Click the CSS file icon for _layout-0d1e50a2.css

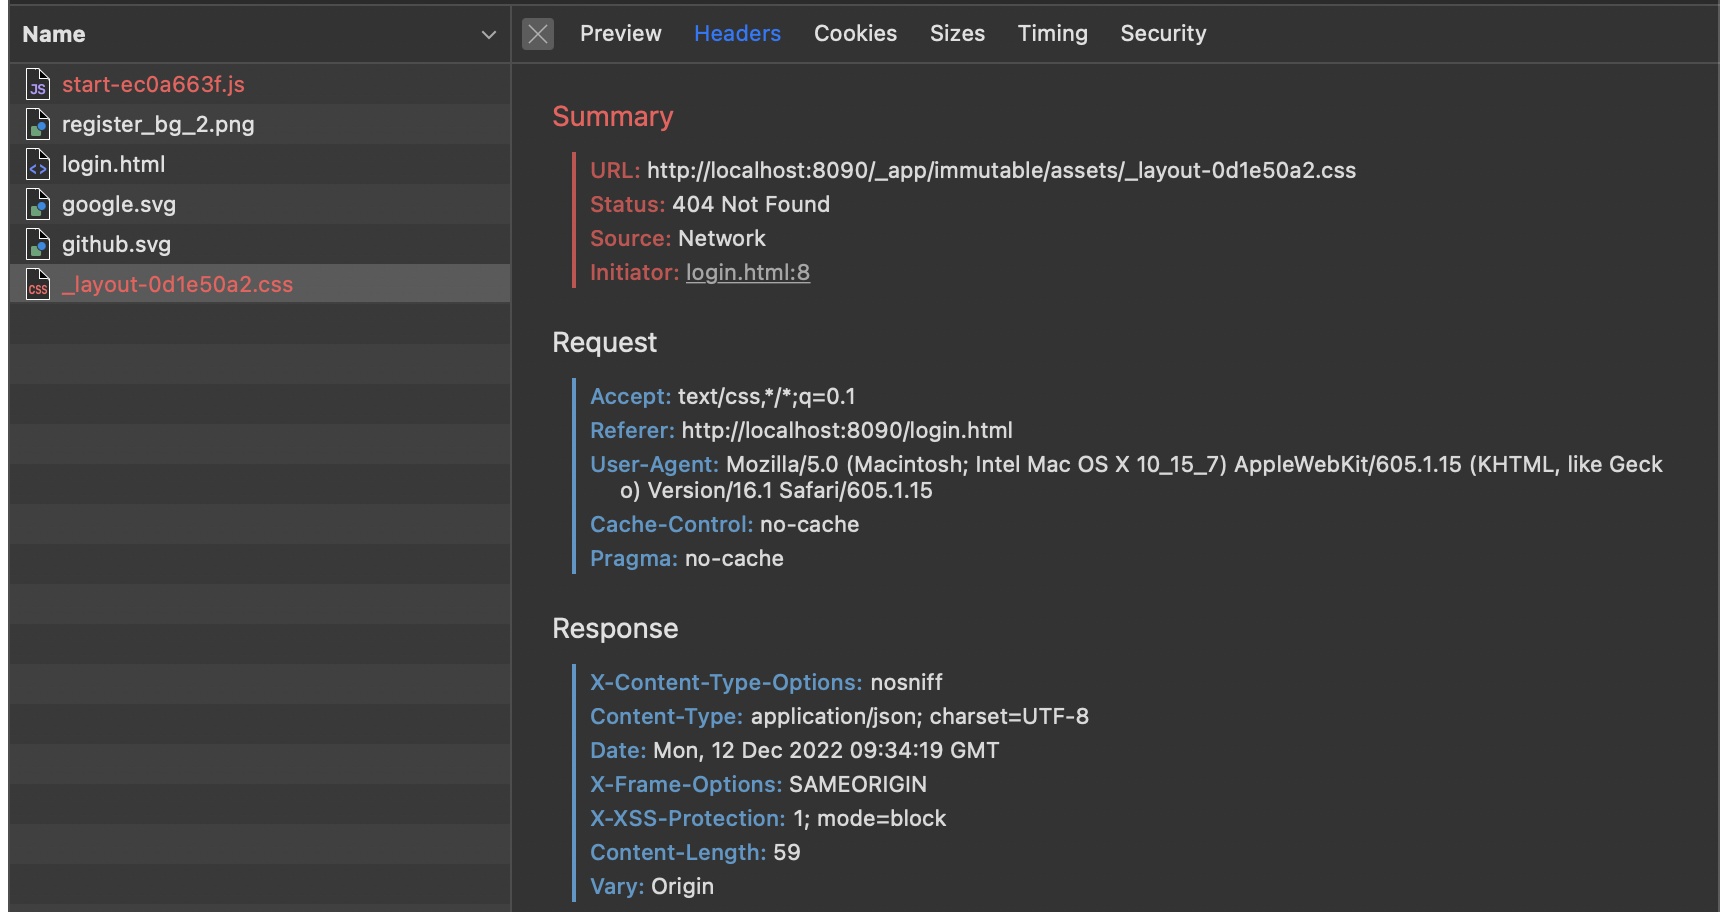coord(38,285)
